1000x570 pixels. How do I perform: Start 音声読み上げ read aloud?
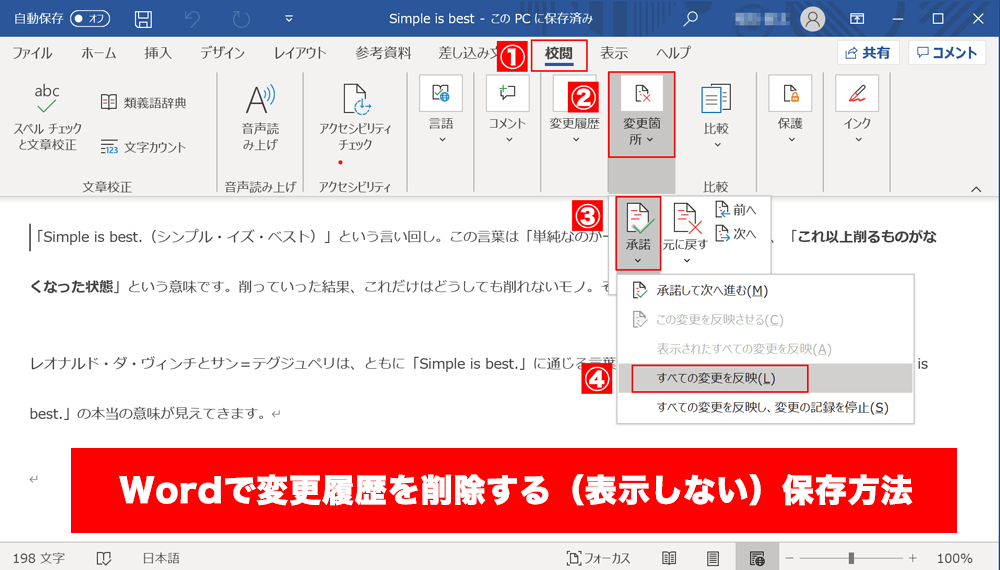(x=260, y=118)
